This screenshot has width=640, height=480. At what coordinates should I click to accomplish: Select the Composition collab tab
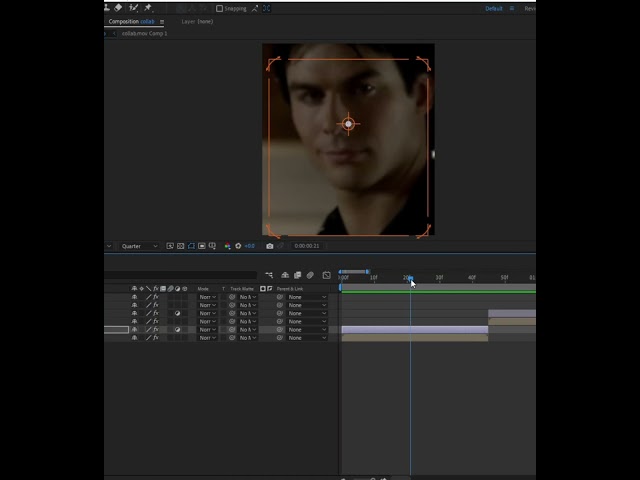click(131, 22)
